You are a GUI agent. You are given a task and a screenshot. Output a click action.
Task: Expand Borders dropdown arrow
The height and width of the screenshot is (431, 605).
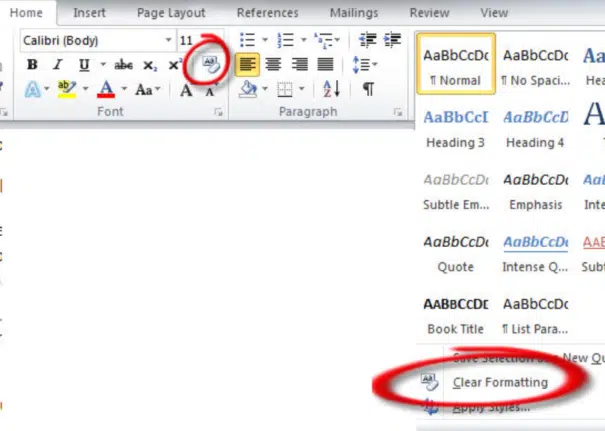(301, 89)
